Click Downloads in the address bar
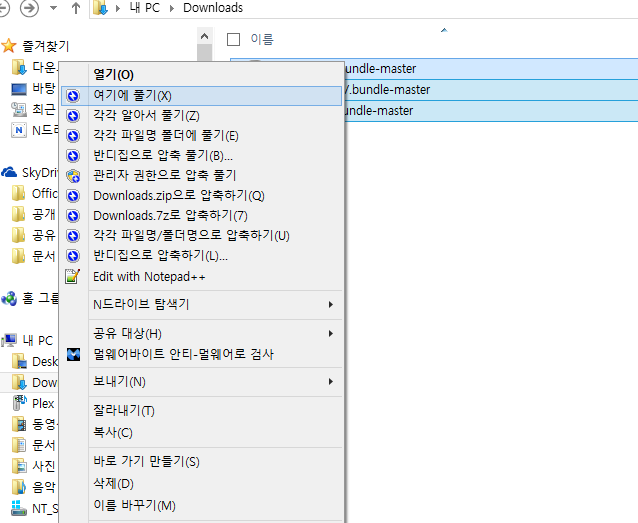638x523 pixels. pyautogui.click(x=213, y=8)
